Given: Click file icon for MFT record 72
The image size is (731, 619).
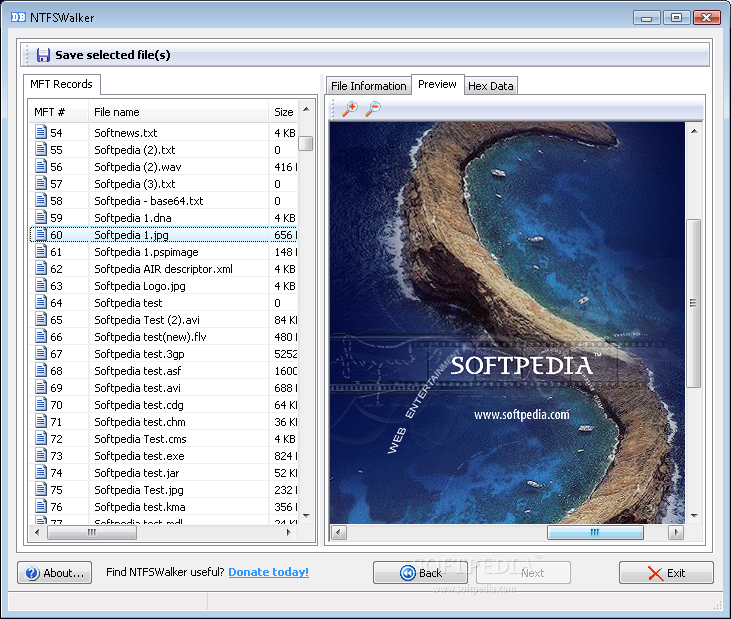Looking at the screenshot, I should coord(41,439).
